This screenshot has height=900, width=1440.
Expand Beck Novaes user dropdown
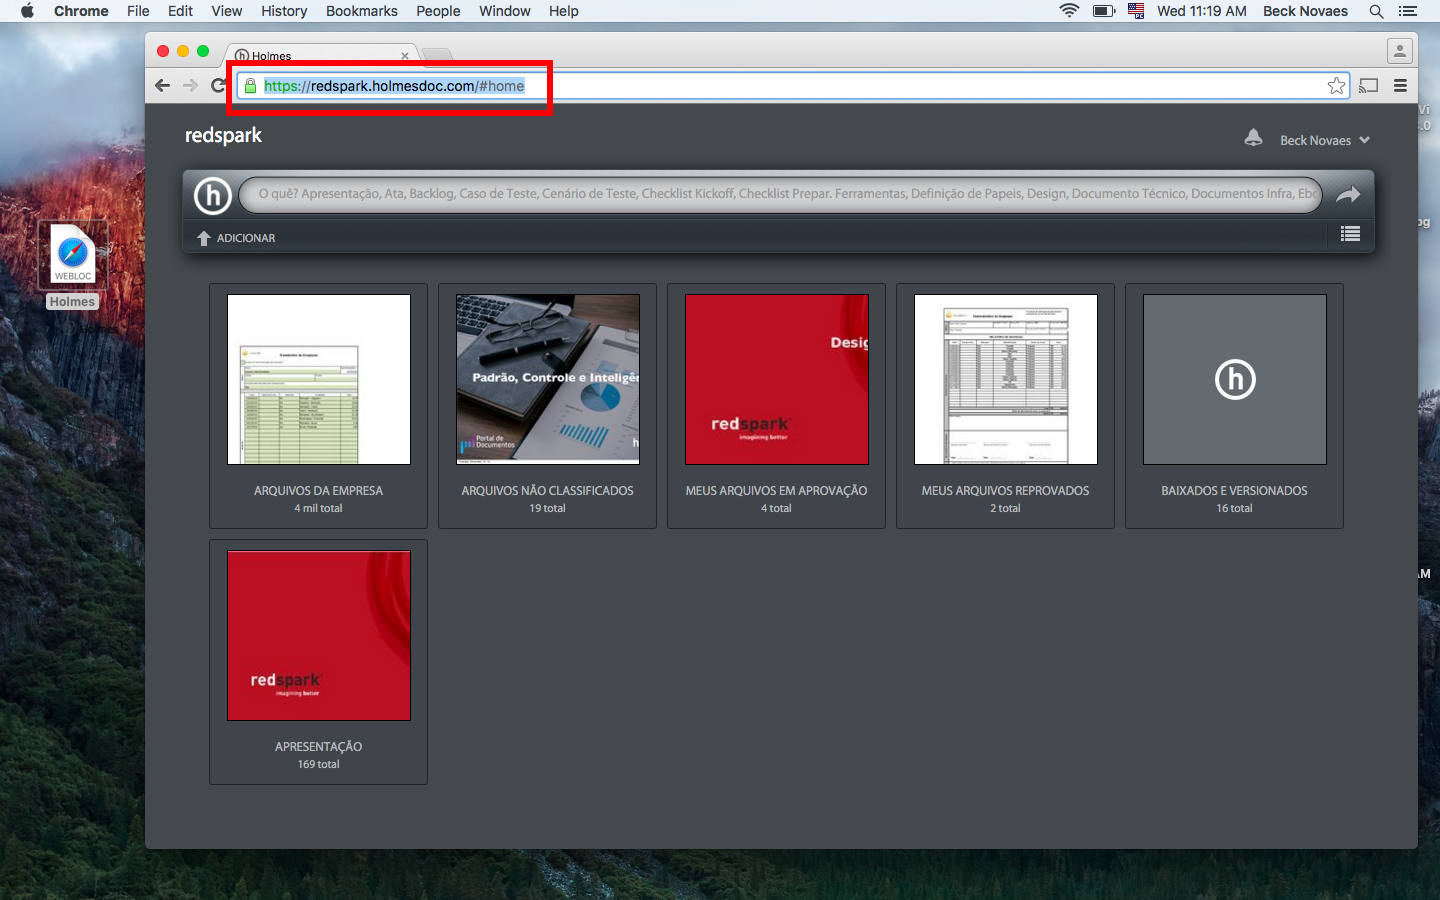pos(1324,140)
